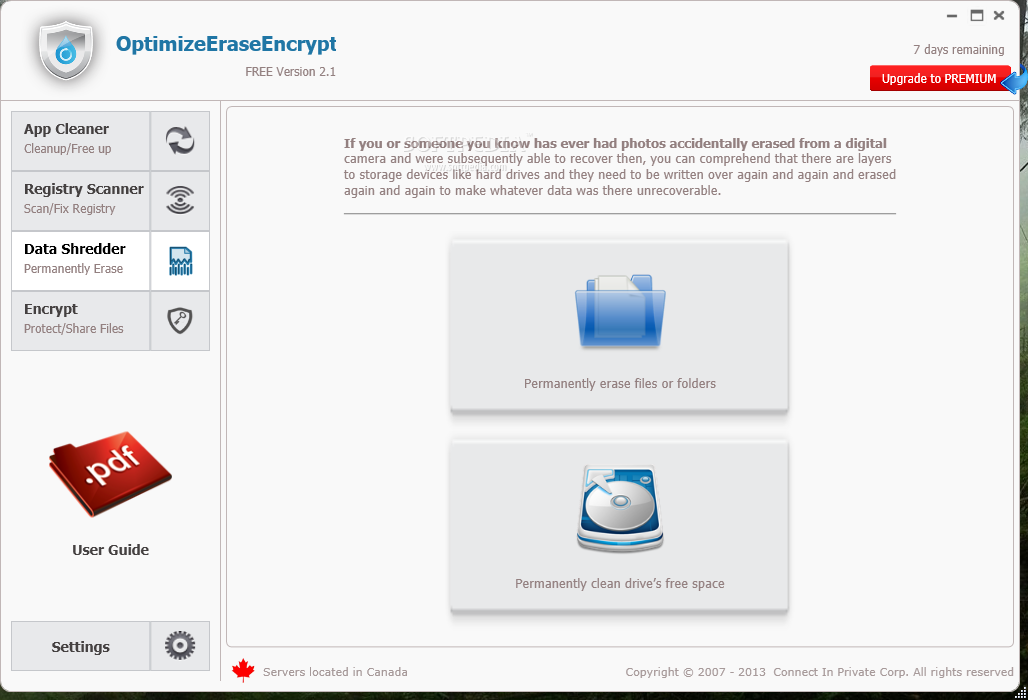This screenshot has height=700, width=1028.
Task: Click the OptimizeEraseEncrypt title text
Action: 226,44
